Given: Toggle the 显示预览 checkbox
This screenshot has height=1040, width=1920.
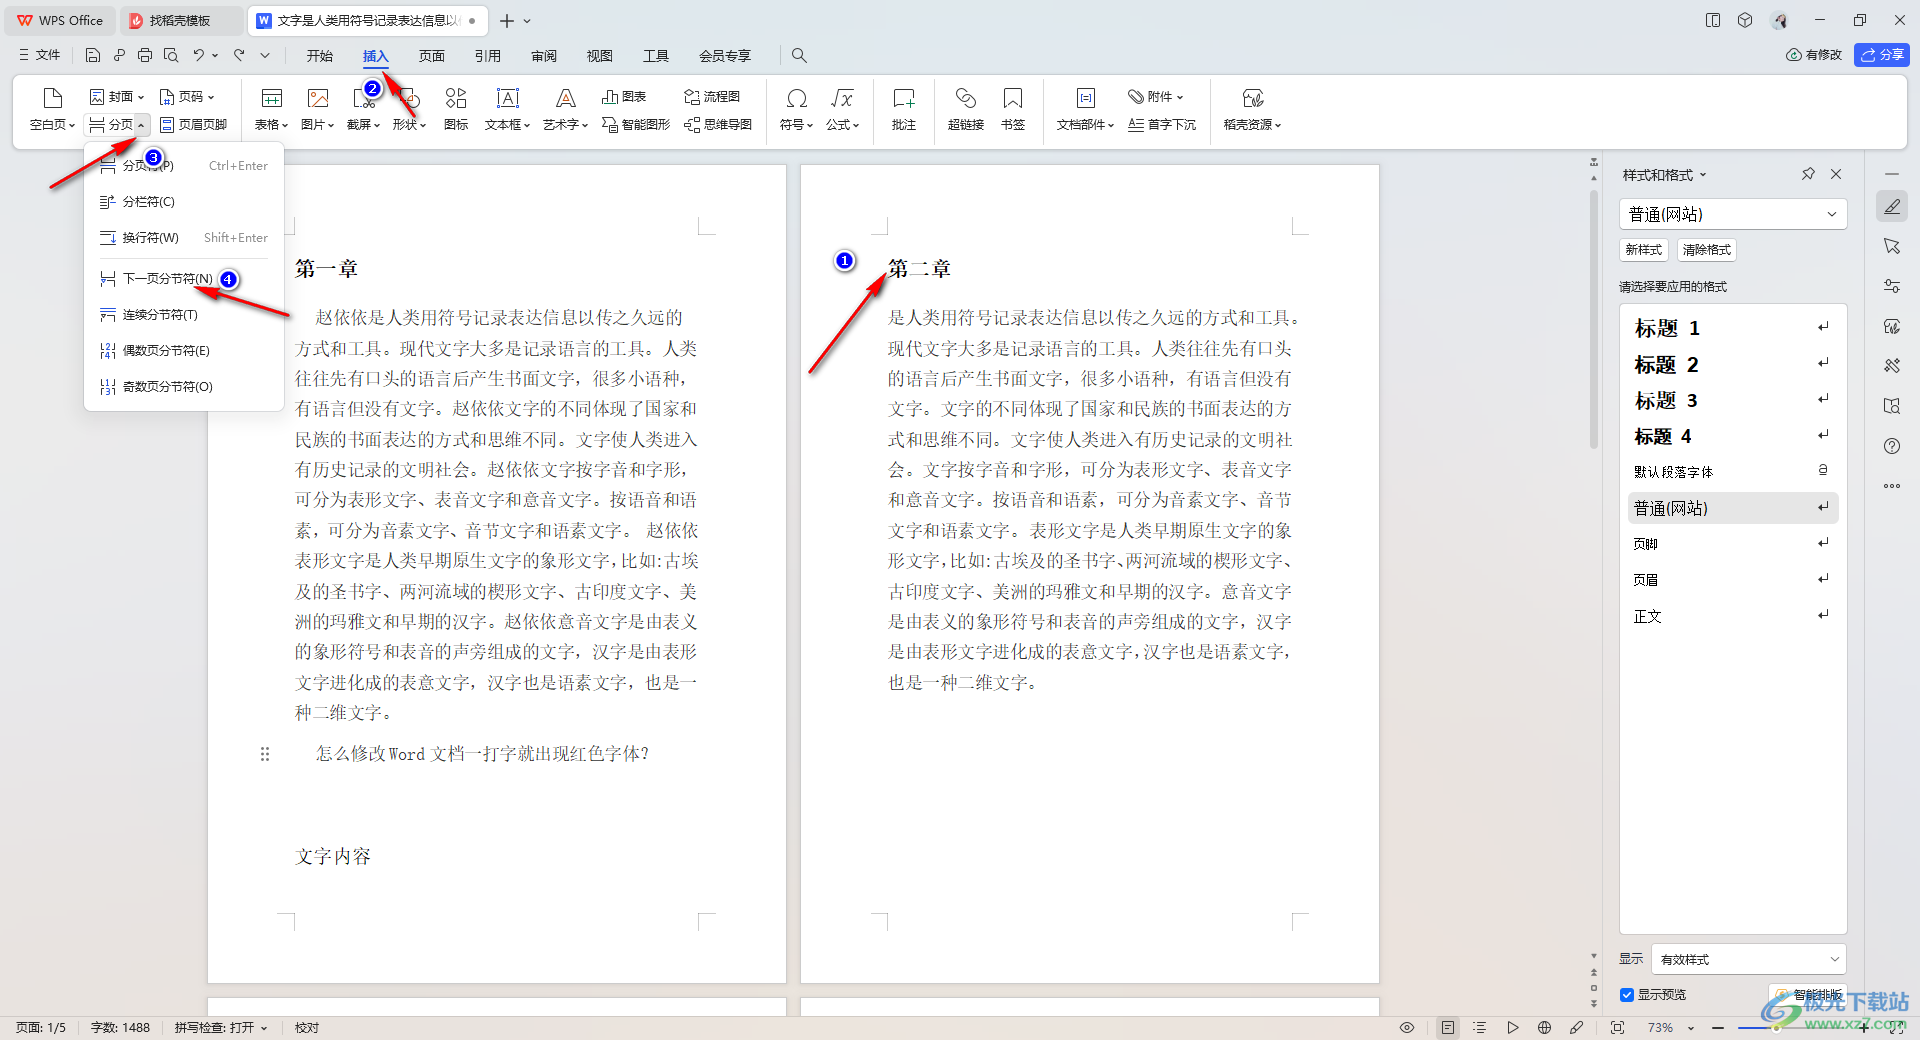Looking at the screenshot, I should (1627, 994).
